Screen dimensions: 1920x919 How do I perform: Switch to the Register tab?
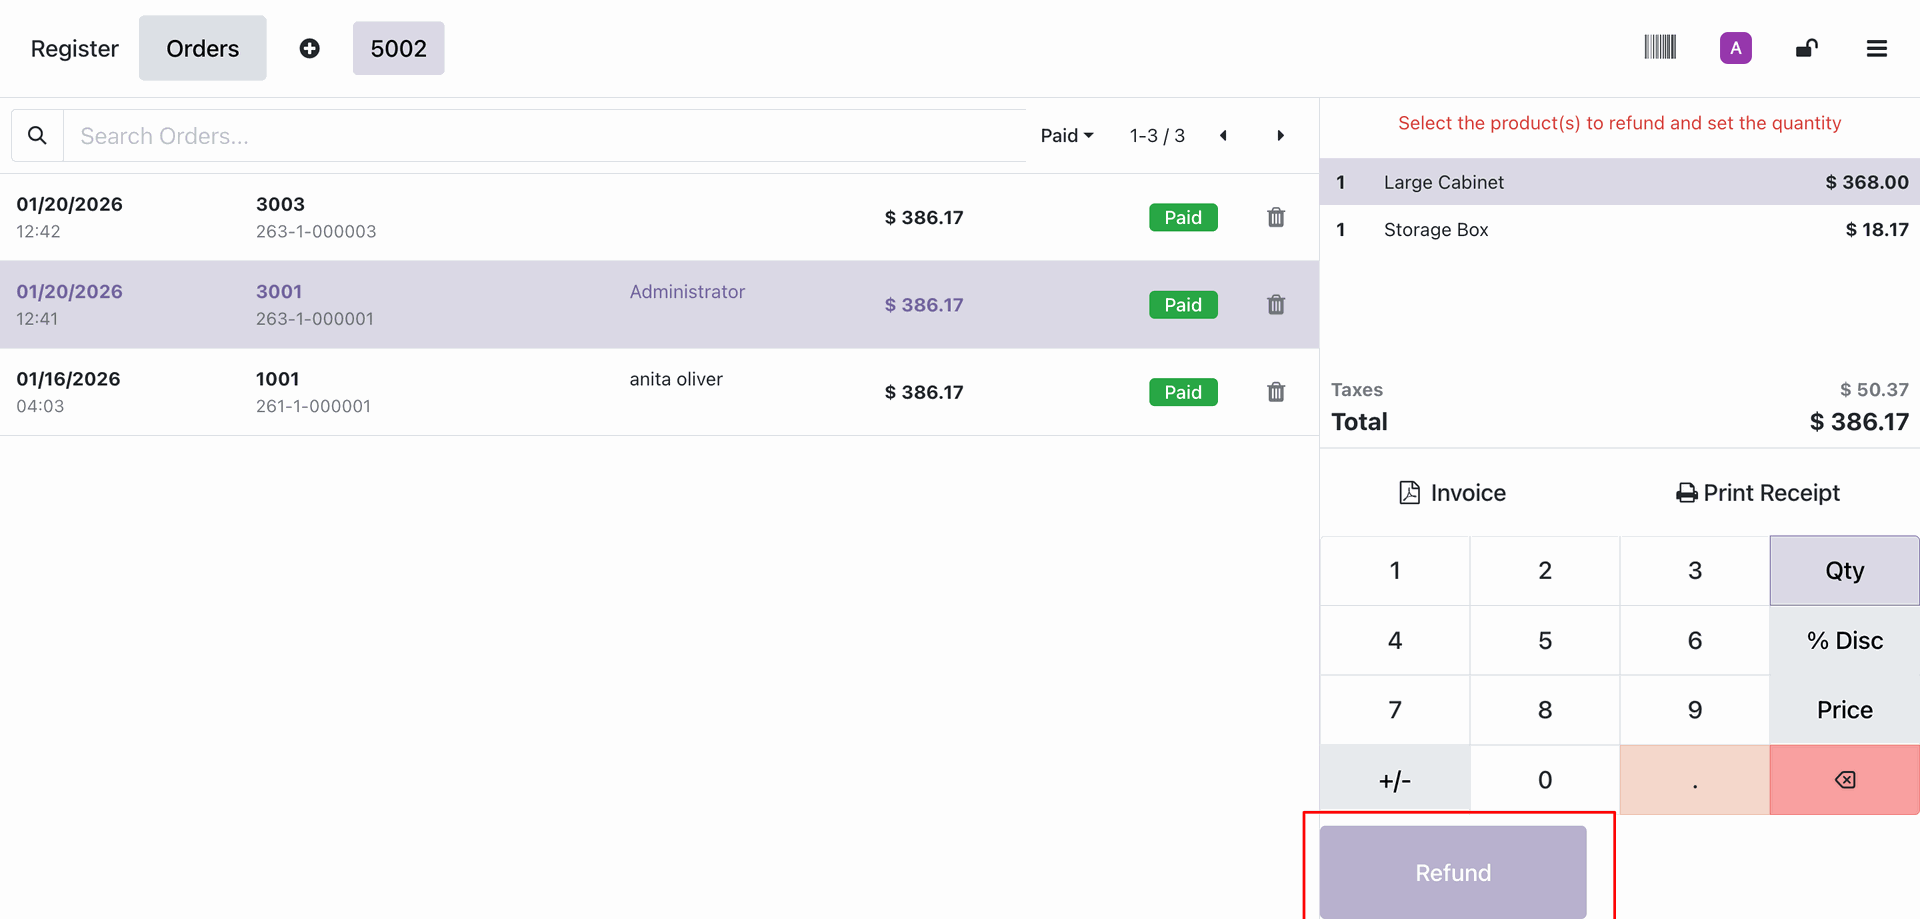tap(74, 48)
